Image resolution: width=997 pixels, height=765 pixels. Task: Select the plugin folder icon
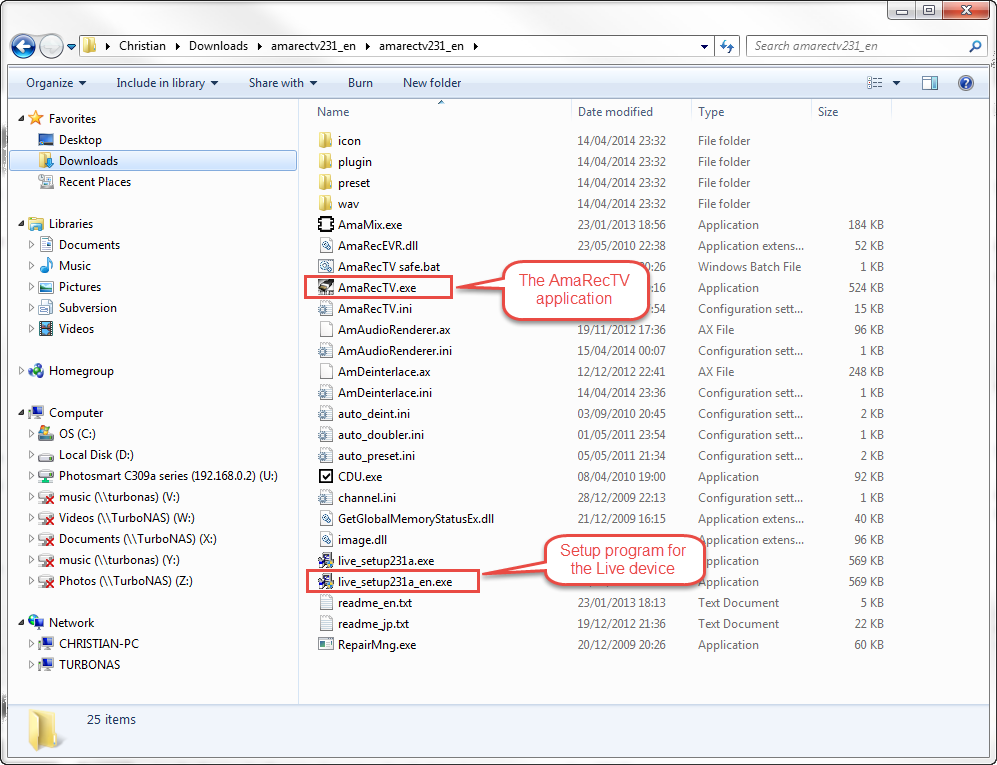tap(326, 162)
